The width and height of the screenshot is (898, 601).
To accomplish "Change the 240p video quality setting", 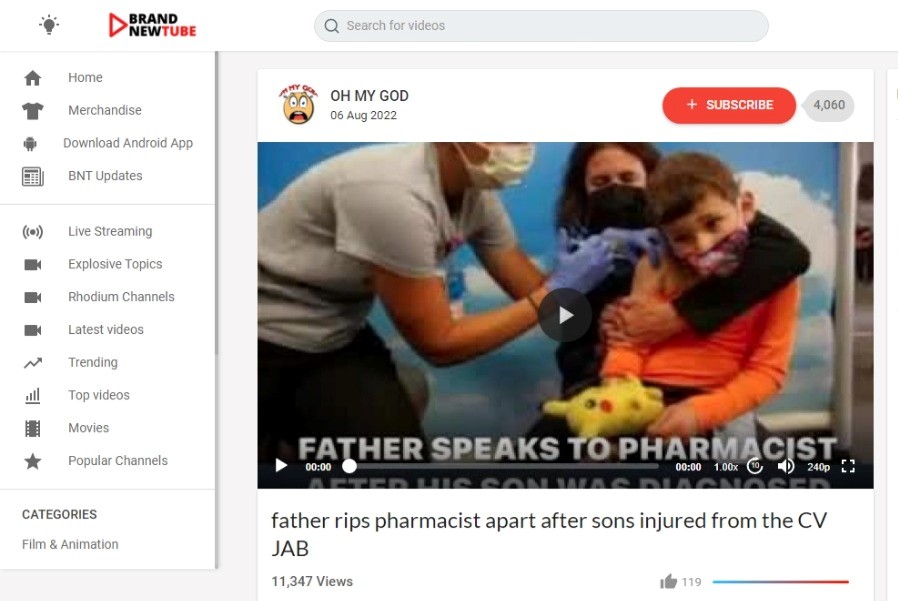I will (x=818, y=467).
